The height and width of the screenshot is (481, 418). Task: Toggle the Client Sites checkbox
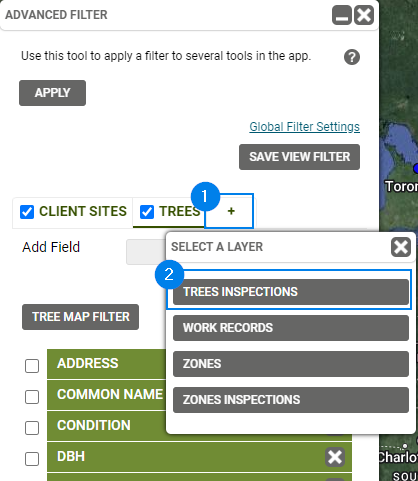click(x=27, y=212)
